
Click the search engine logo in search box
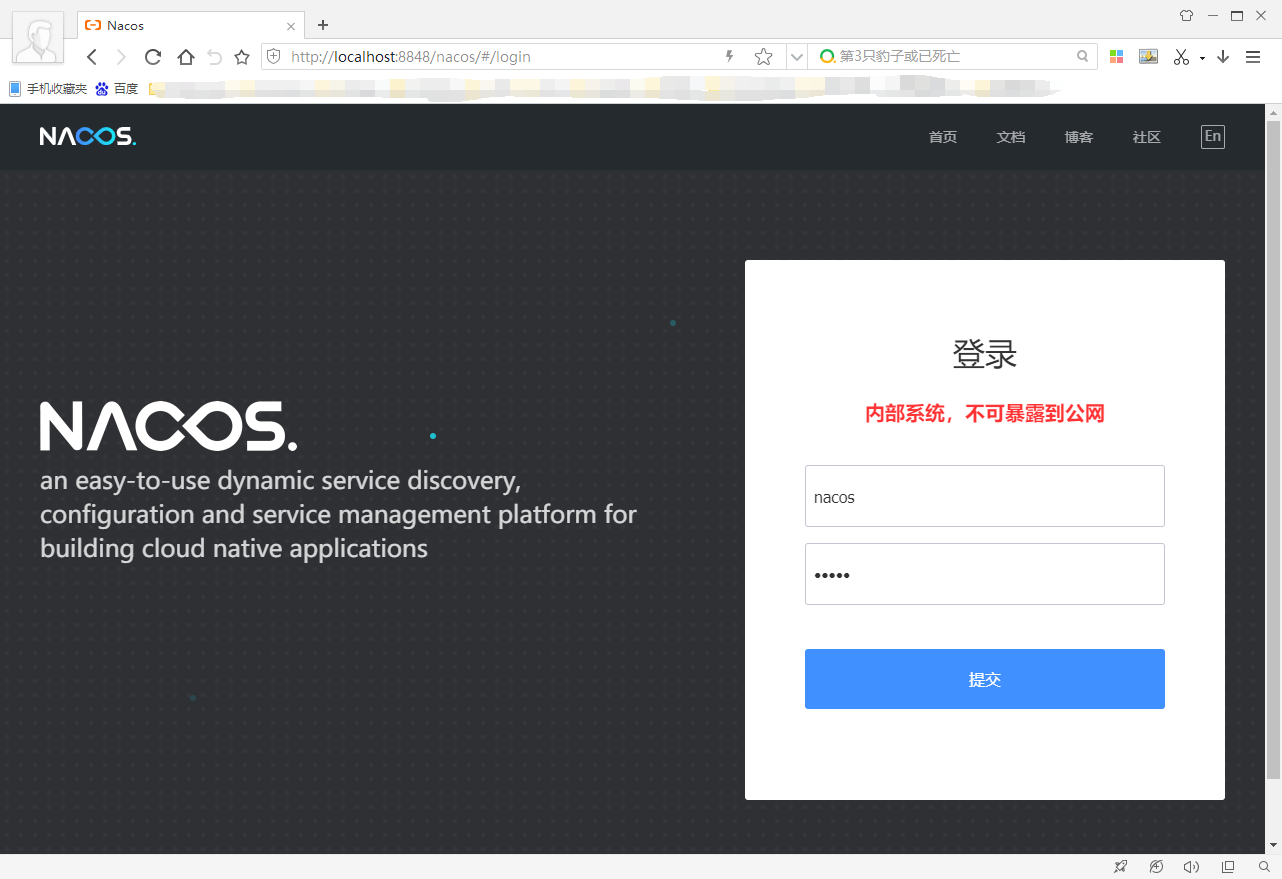pyautogui.click(x=827, y=57)
